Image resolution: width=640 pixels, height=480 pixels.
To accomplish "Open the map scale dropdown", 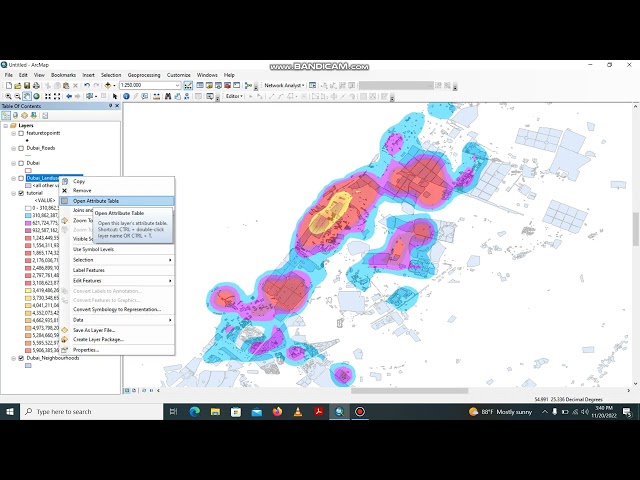I will coord(177,85).
